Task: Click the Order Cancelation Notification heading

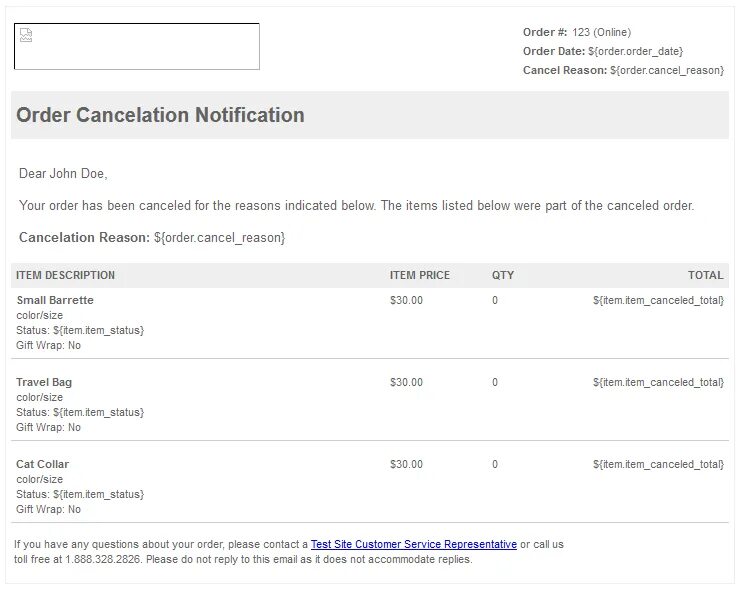Action: coord(161,115)
